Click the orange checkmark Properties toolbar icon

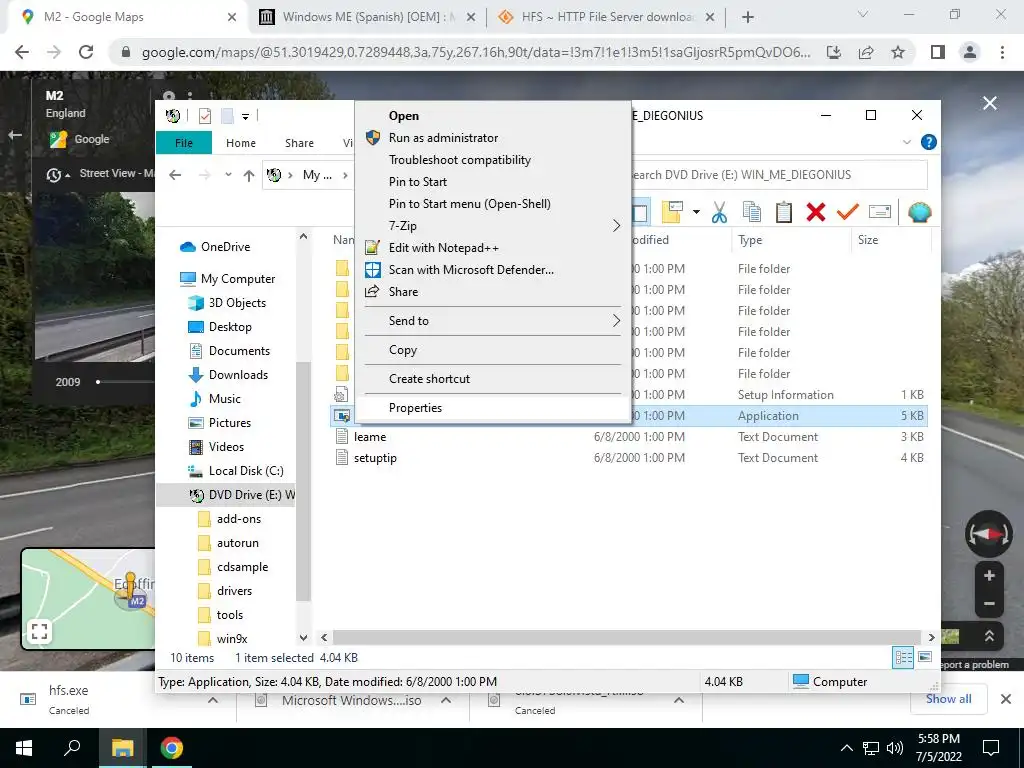[x=848, y=212]
